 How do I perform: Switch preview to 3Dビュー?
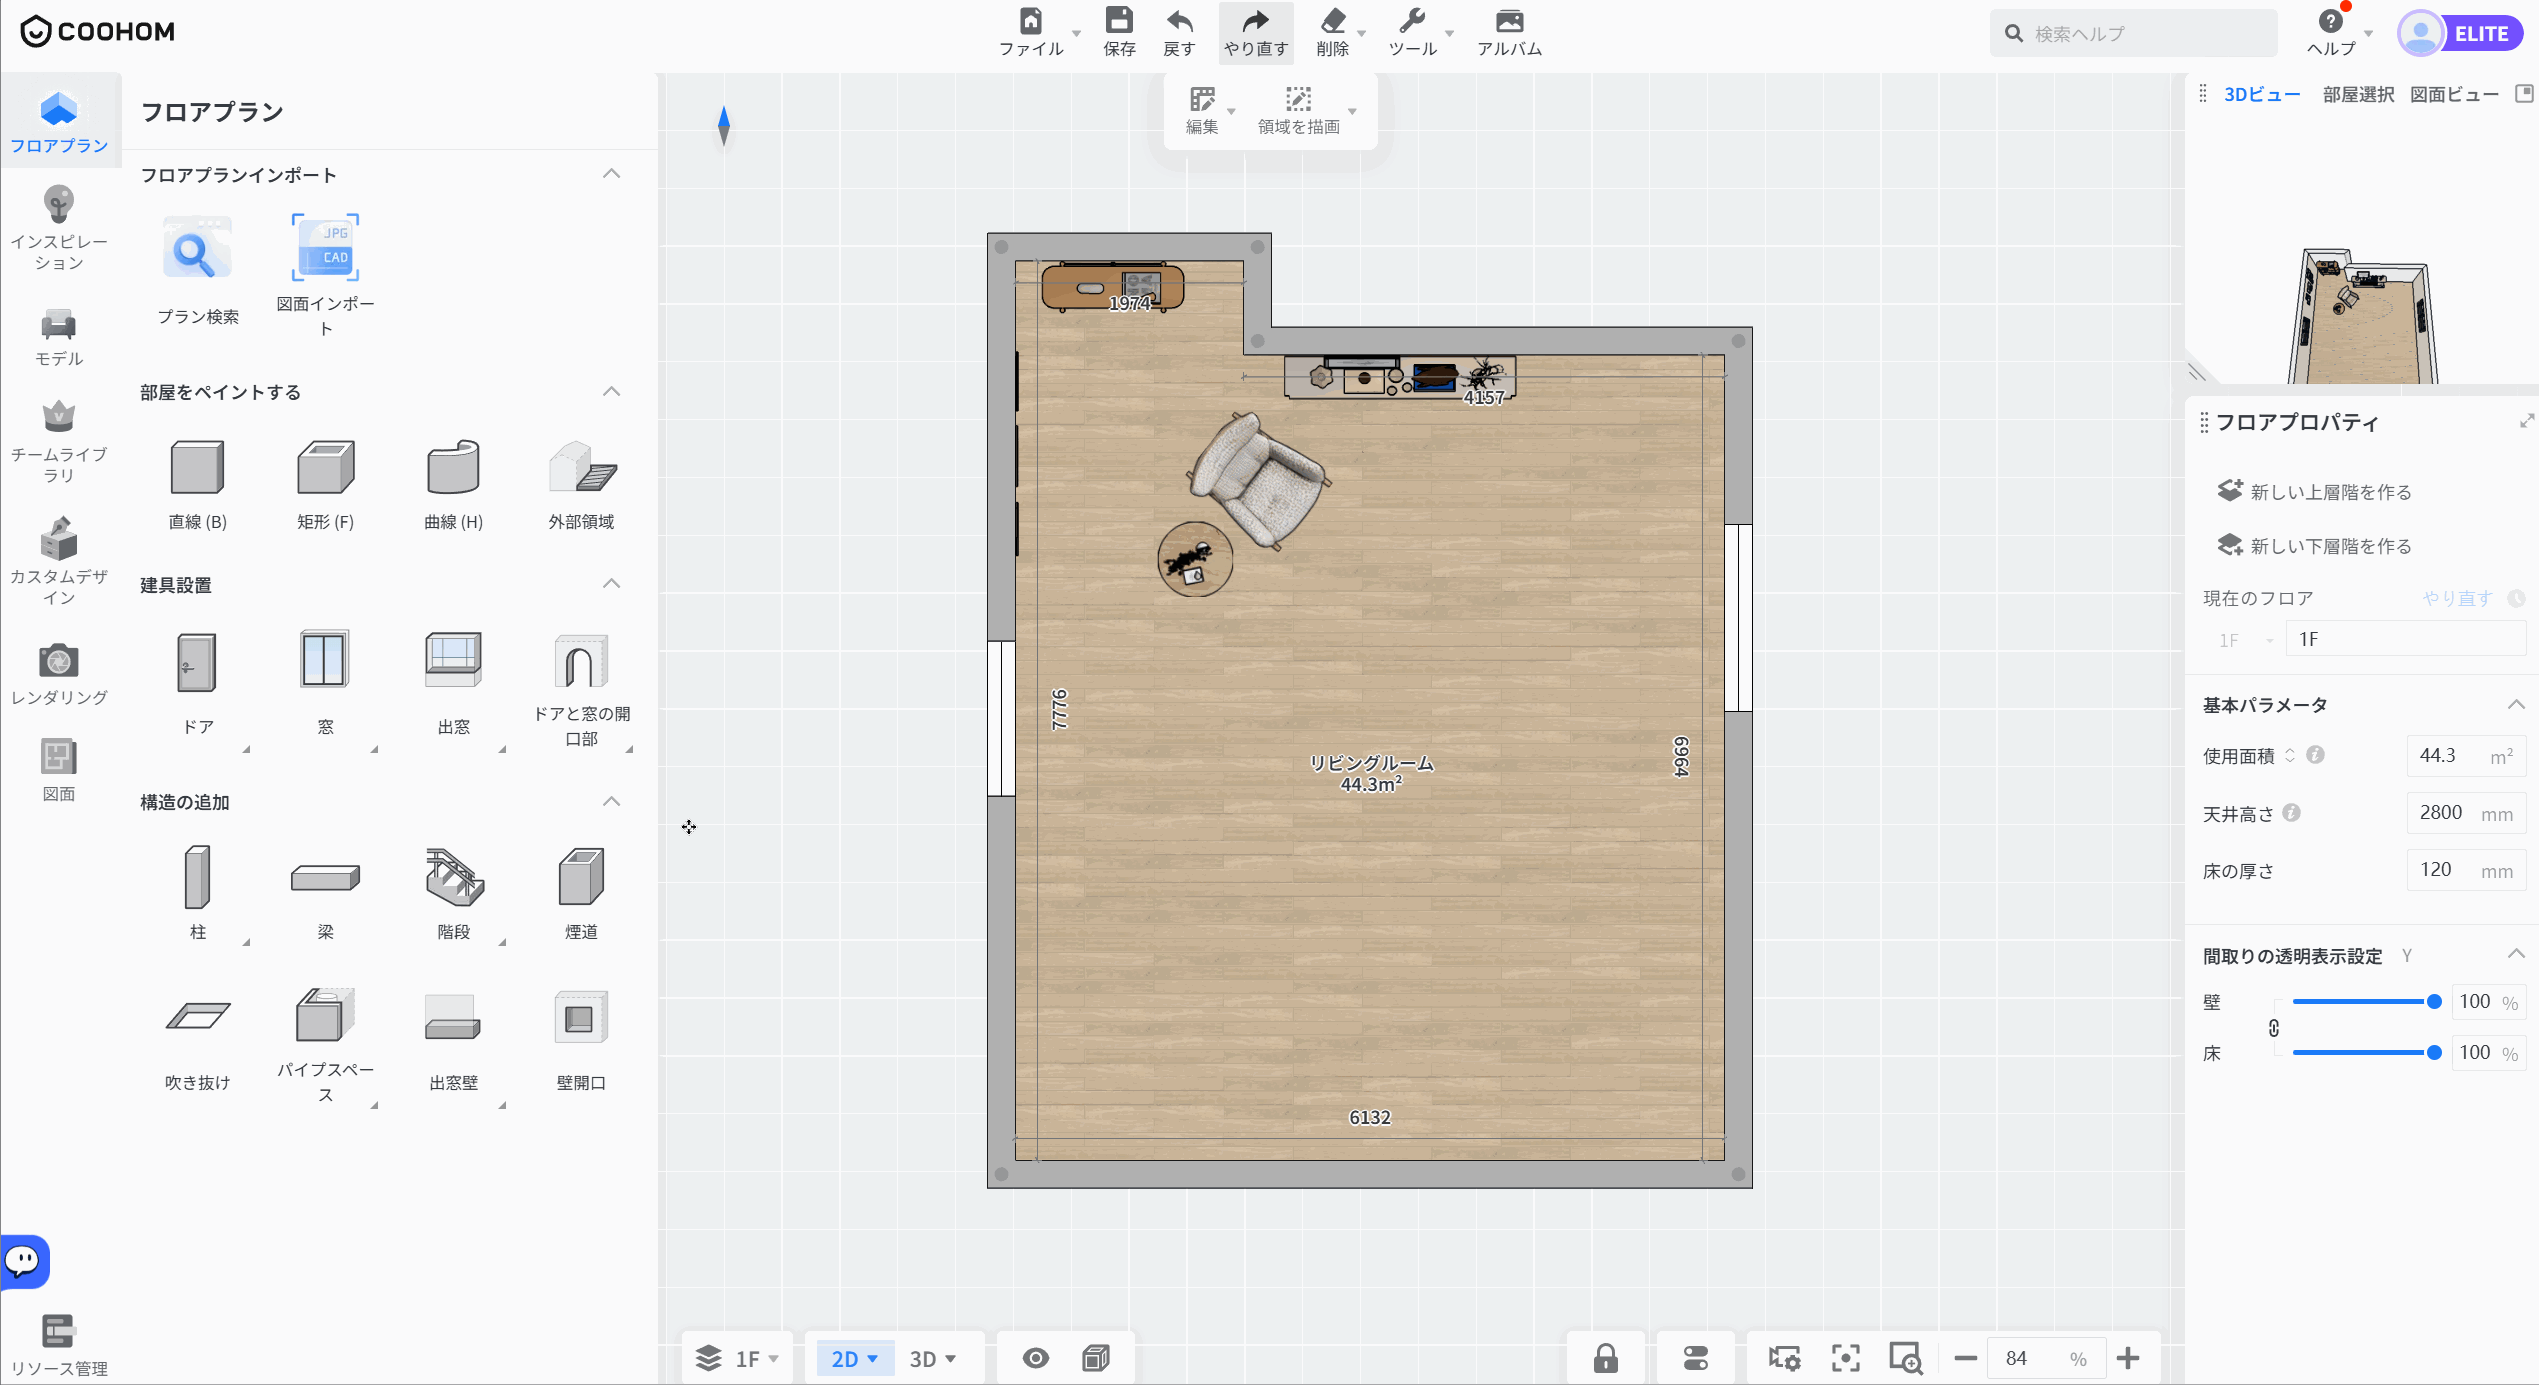pos(2261,94)
